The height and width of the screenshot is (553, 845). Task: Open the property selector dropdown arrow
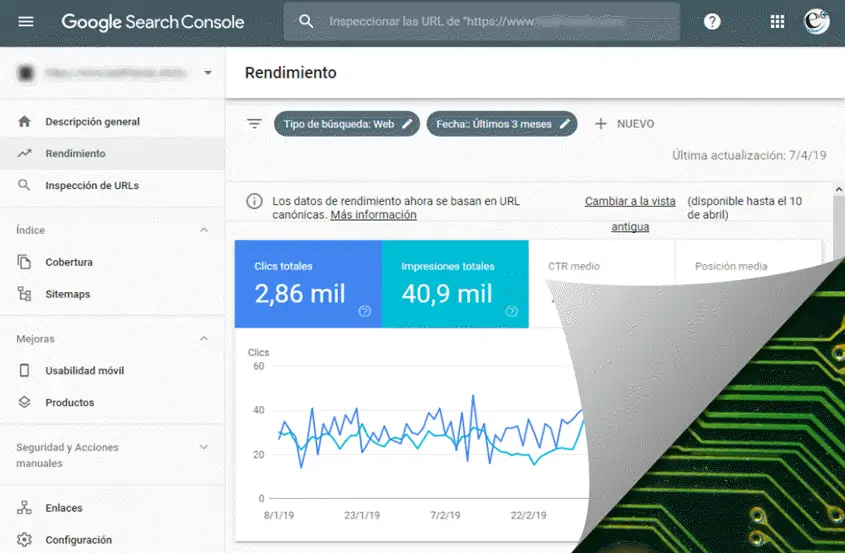point(207,73)
